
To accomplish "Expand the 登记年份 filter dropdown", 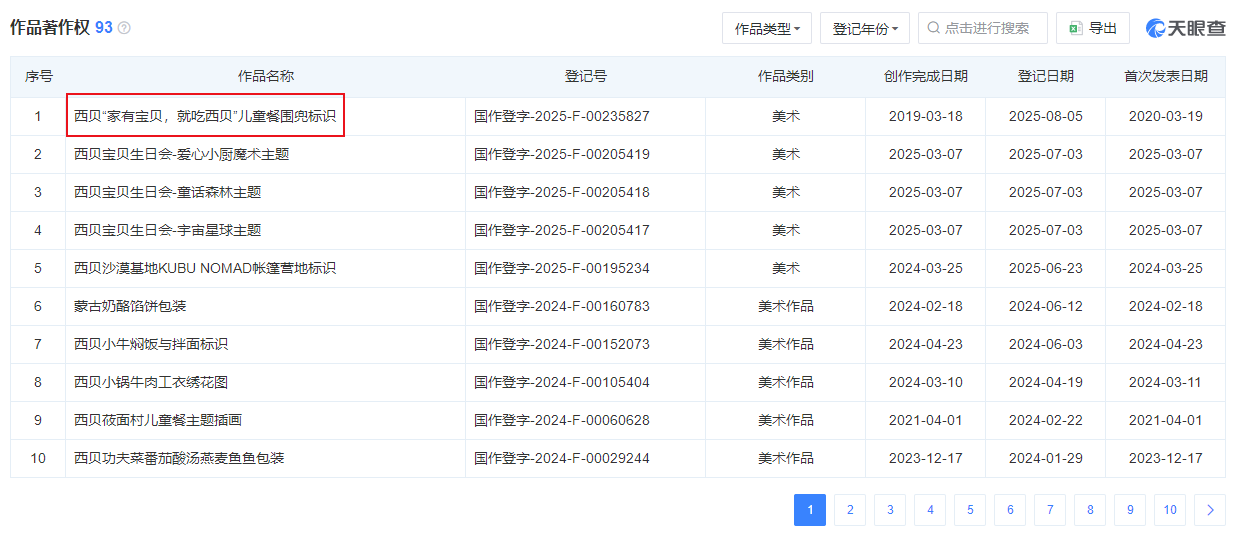I will click(x=865, y=29).
